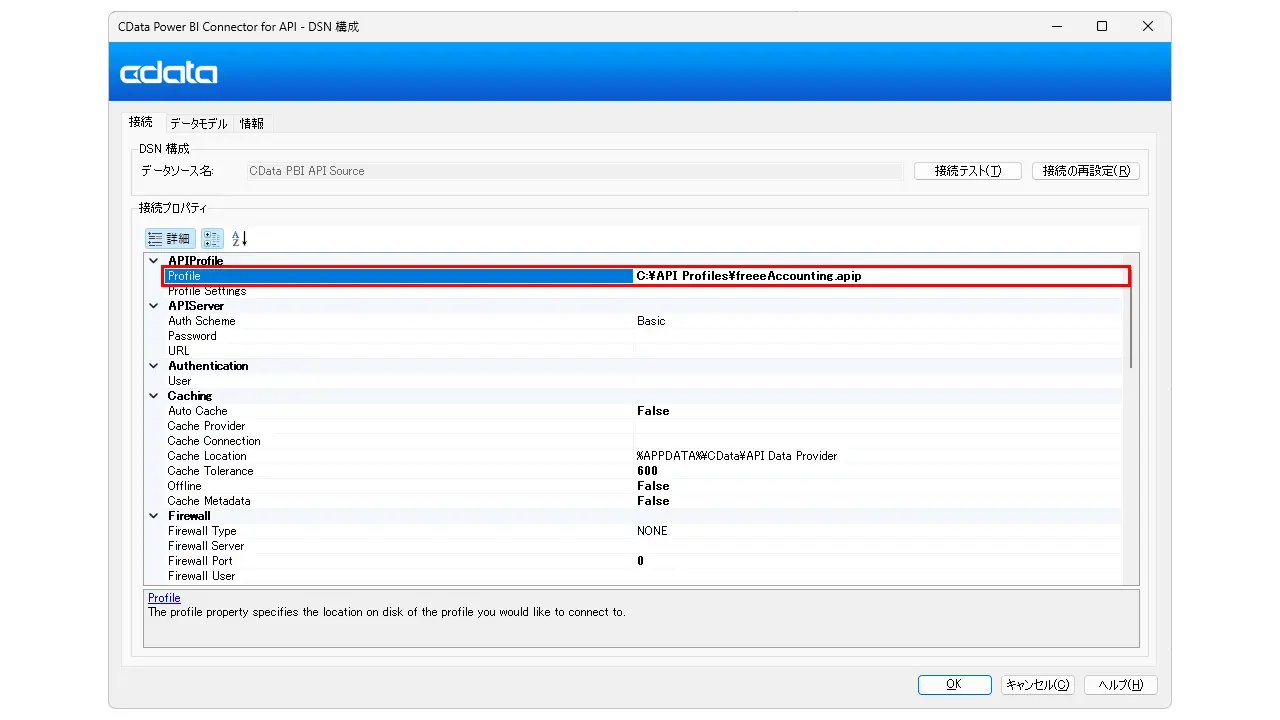Click the %APPDATA% Cache Location value
Viewport: 1280px width, 720px height.
(x=737, y=456)
